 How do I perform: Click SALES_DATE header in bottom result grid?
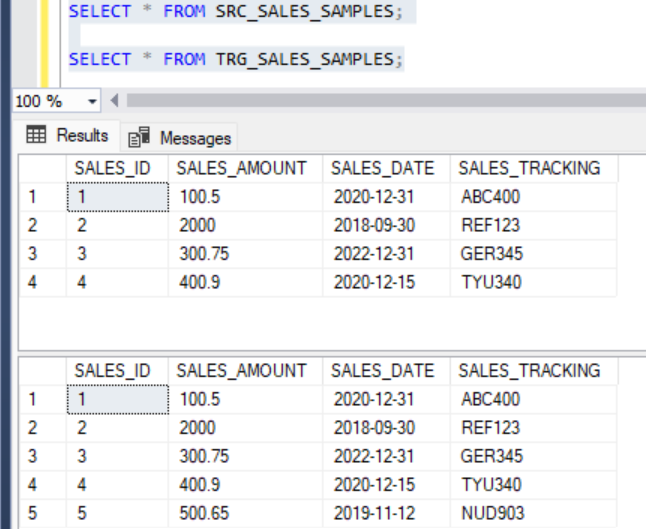pos(382,370)
